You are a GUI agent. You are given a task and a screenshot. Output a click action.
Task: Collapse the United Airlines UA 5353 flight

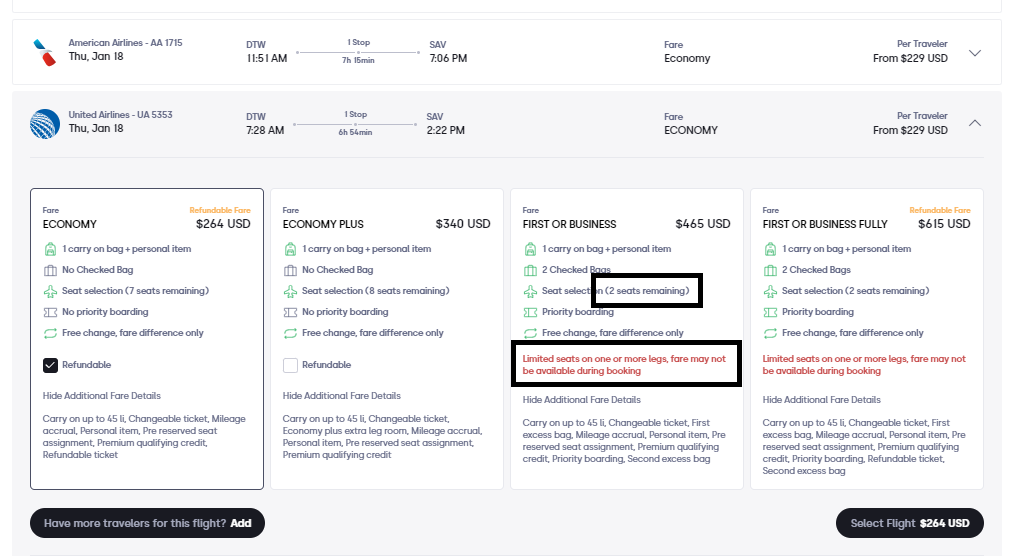click(975, 123)
